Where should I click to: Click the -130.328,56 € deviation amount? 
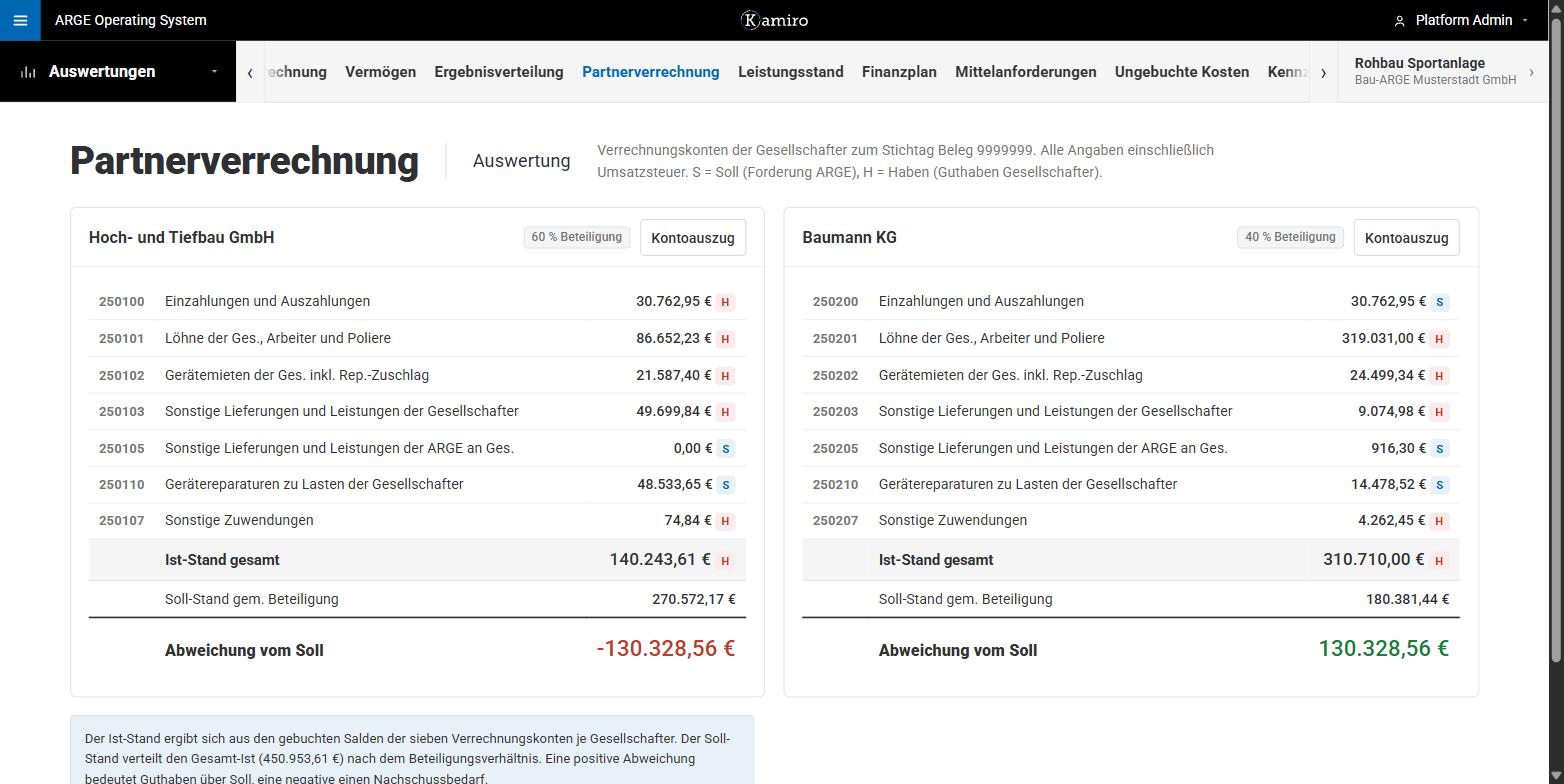(666, 648)
